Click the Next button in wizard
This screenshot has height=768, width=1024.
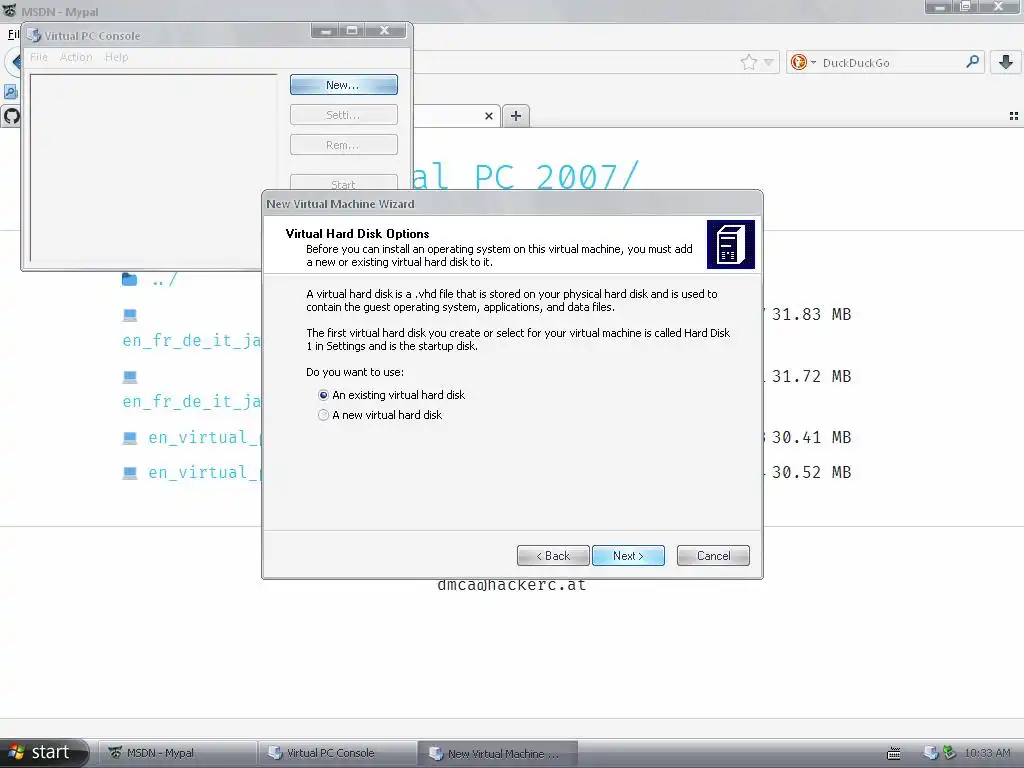click(x=628, y=556)
